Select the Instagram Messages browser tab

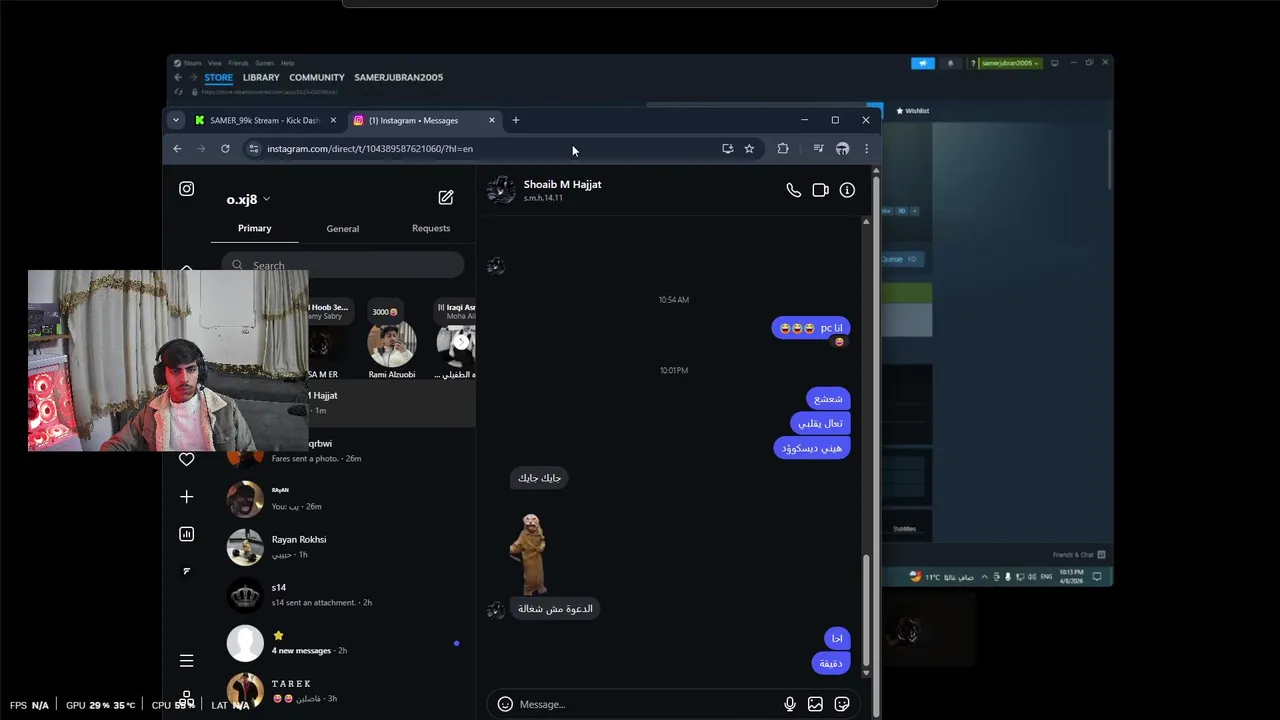coord(425,120)
